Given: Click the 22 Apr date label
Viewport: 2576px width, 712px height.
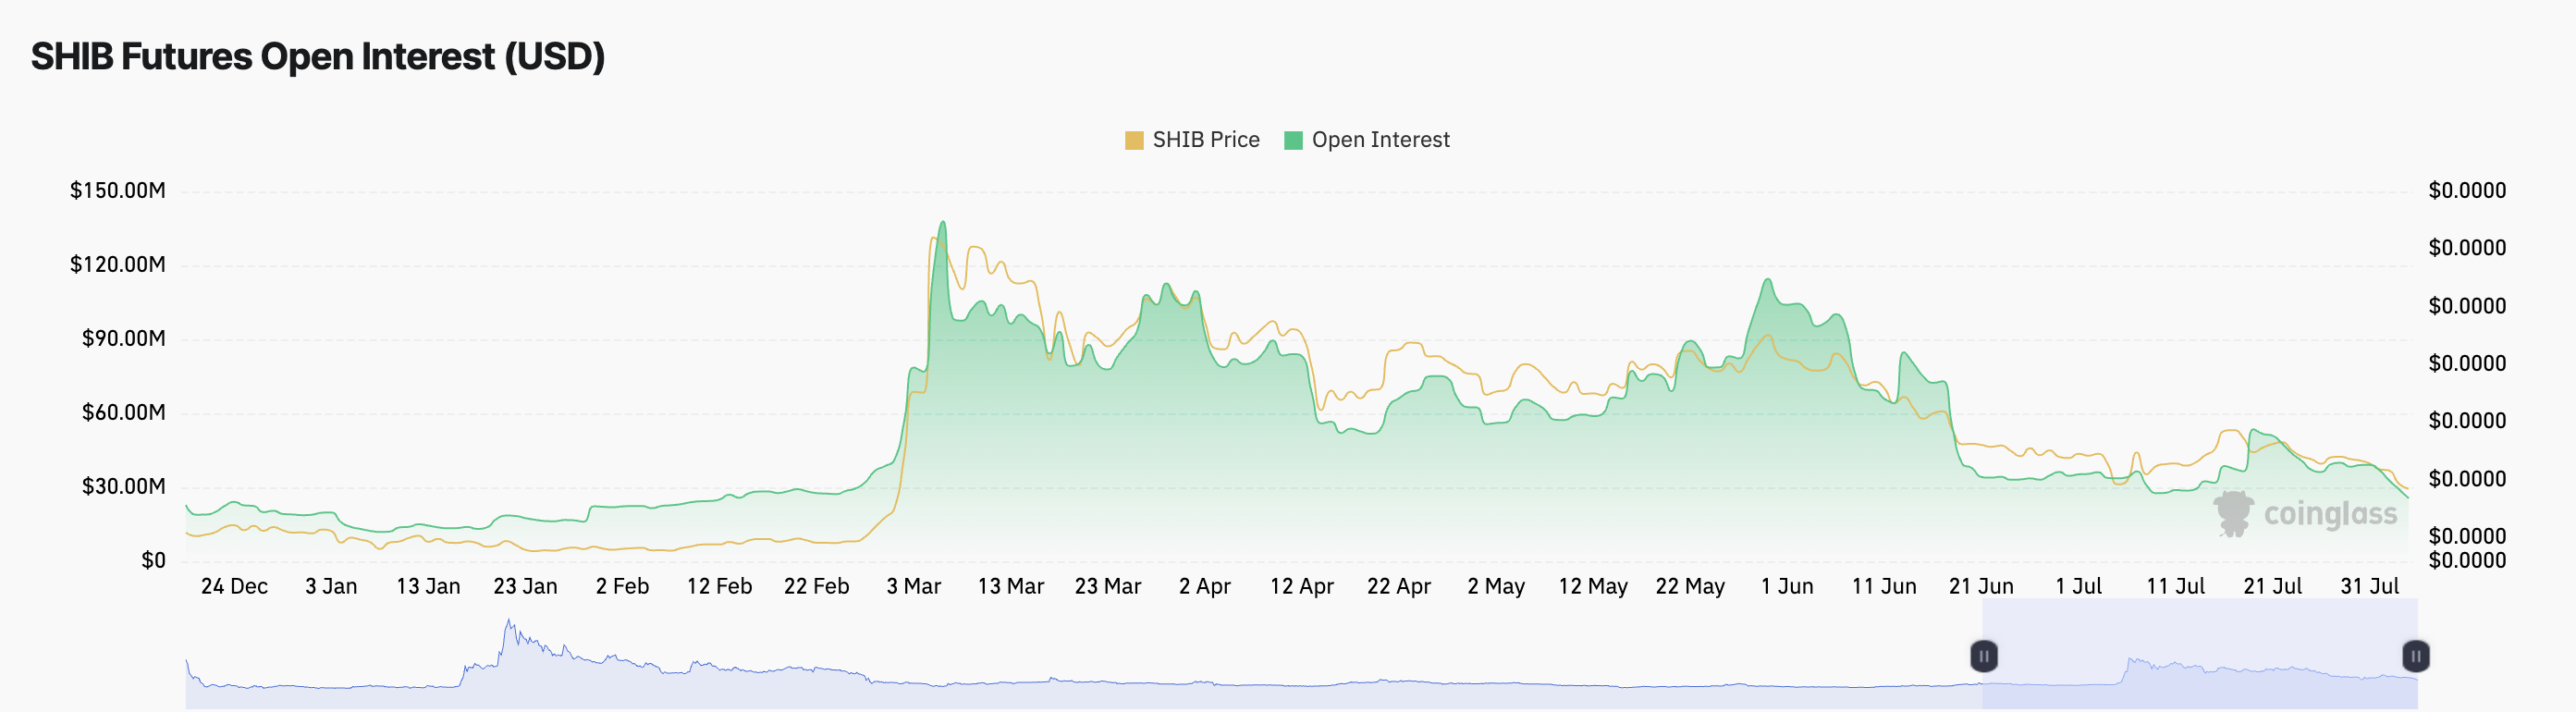Looking at the screenshot, I should (x=1398, y=586).
